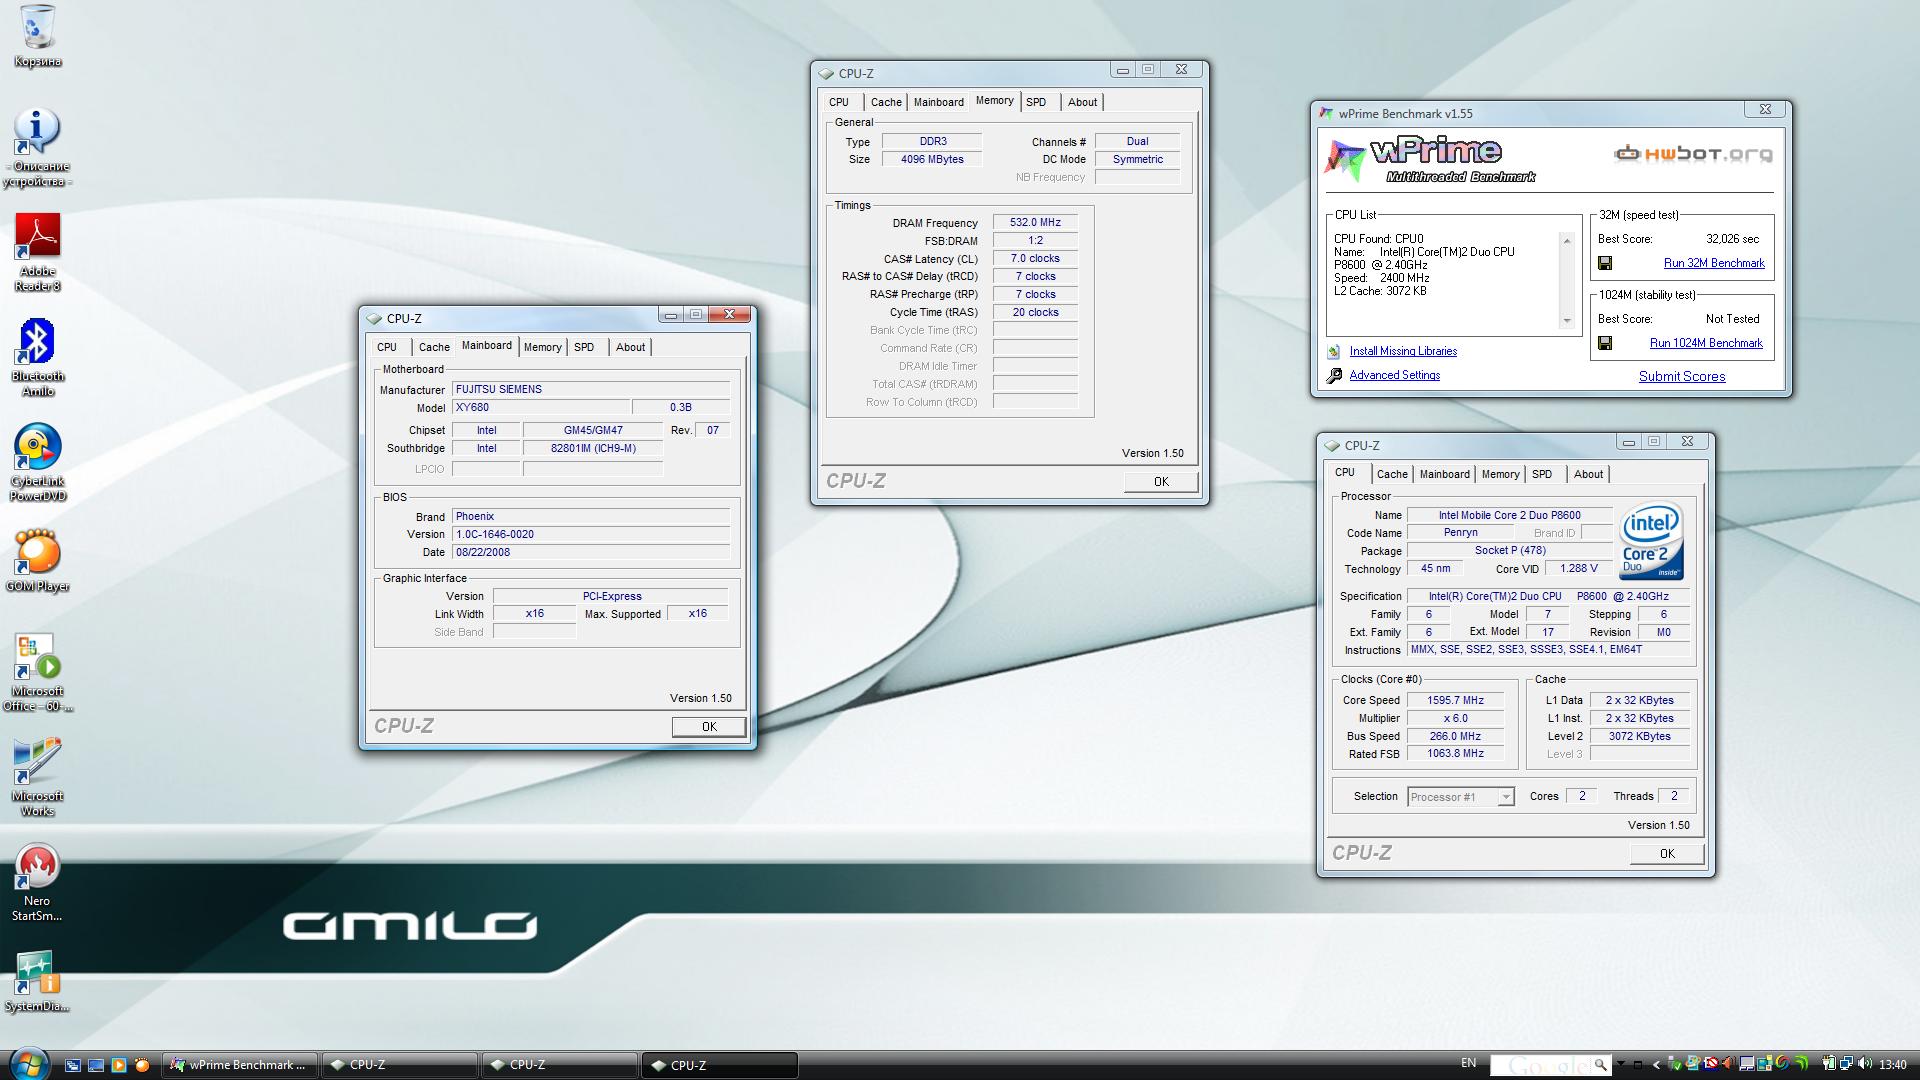This screenshot has height=1080, width=1920.
Task: Click the Google search magnifier in taskbar
Action: (x=1600, y=1065)
